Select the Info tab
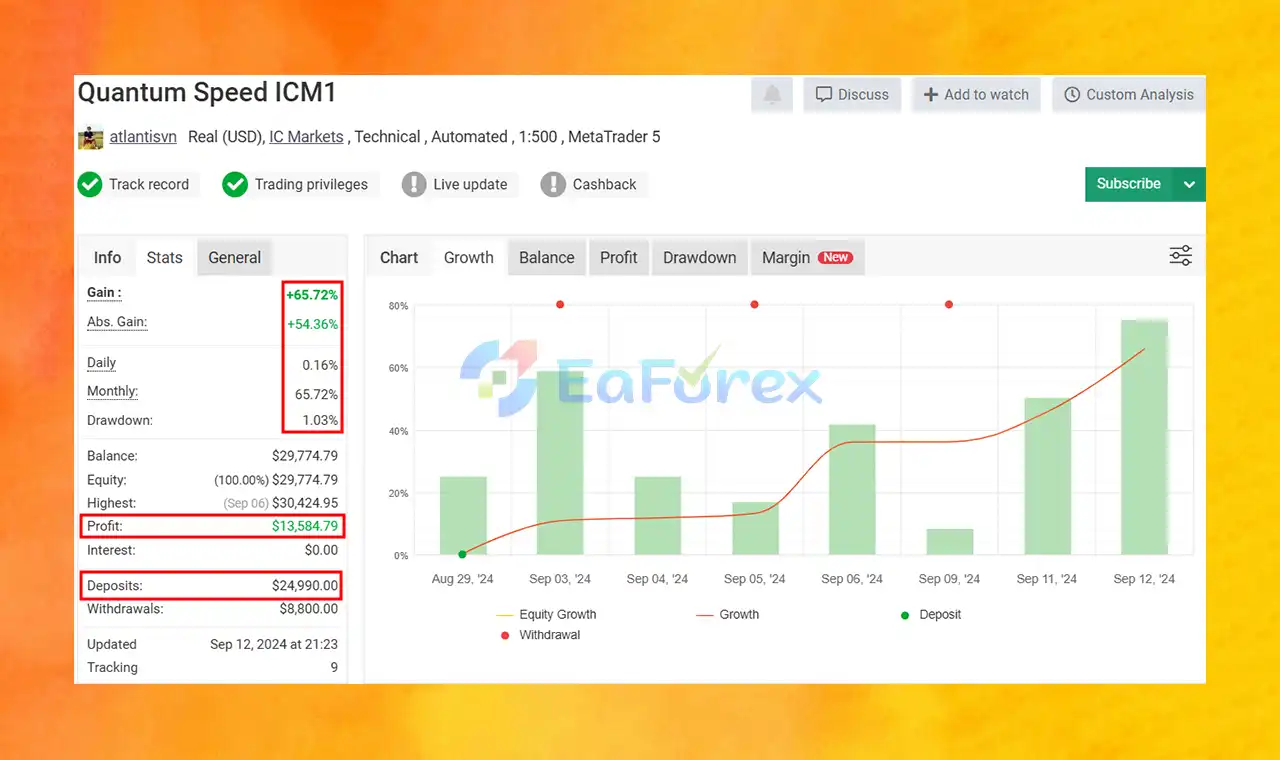 [107, 257]
